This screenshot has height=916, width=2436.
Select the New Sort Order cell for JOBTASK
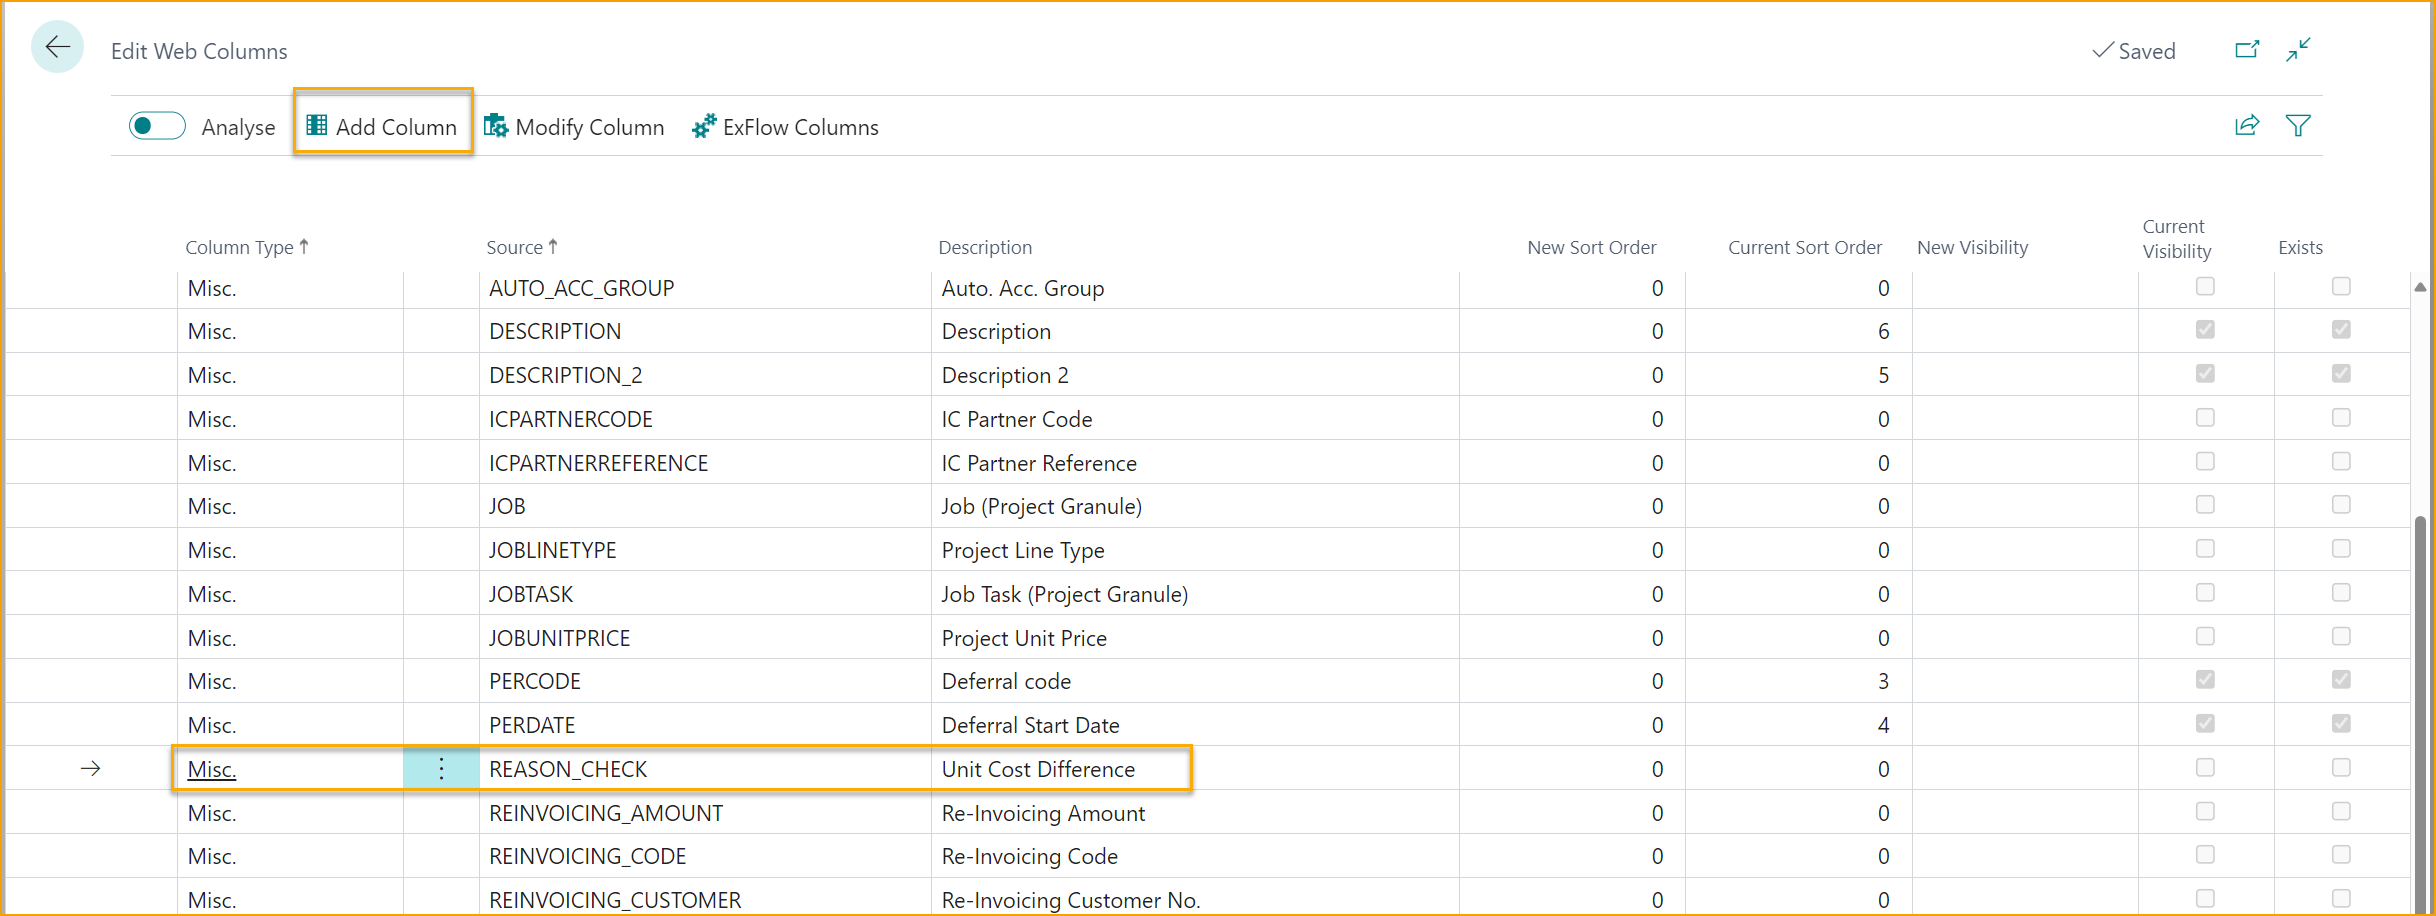click(x=1572, y=594)
